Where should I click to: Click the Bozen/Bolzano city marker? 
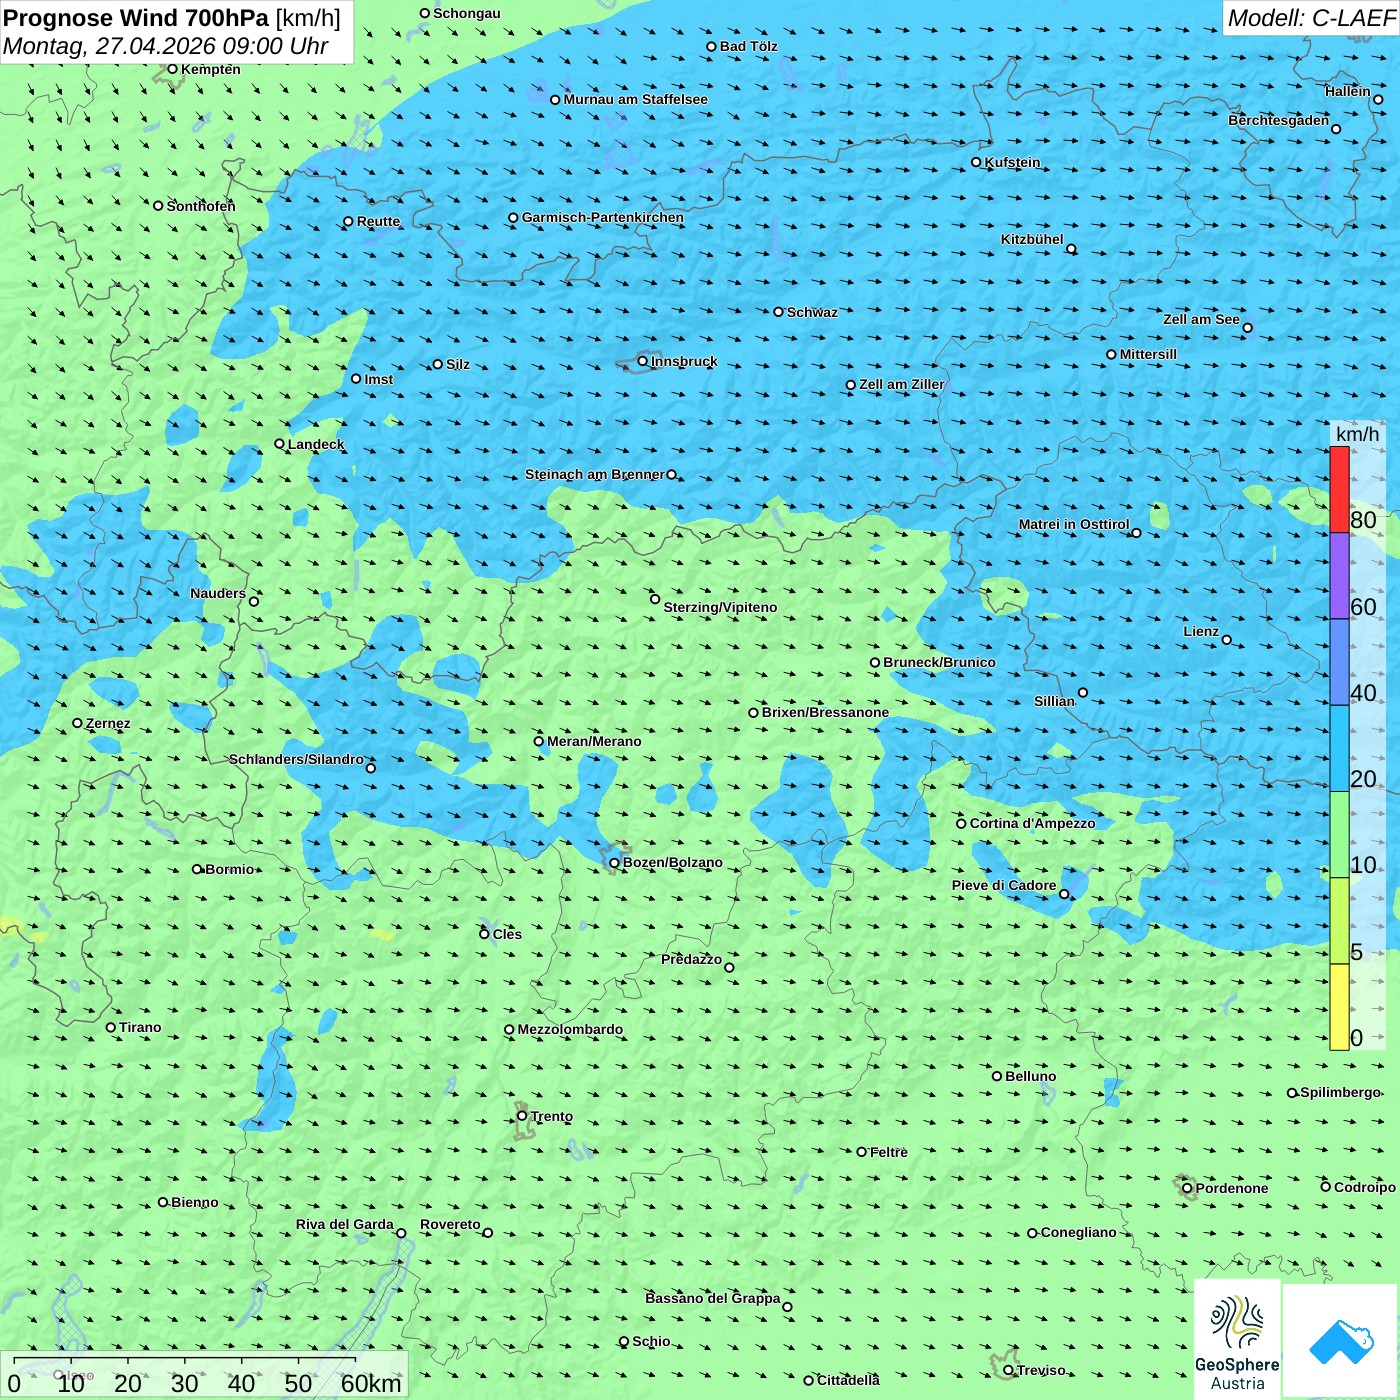click(x=615, y=862)
